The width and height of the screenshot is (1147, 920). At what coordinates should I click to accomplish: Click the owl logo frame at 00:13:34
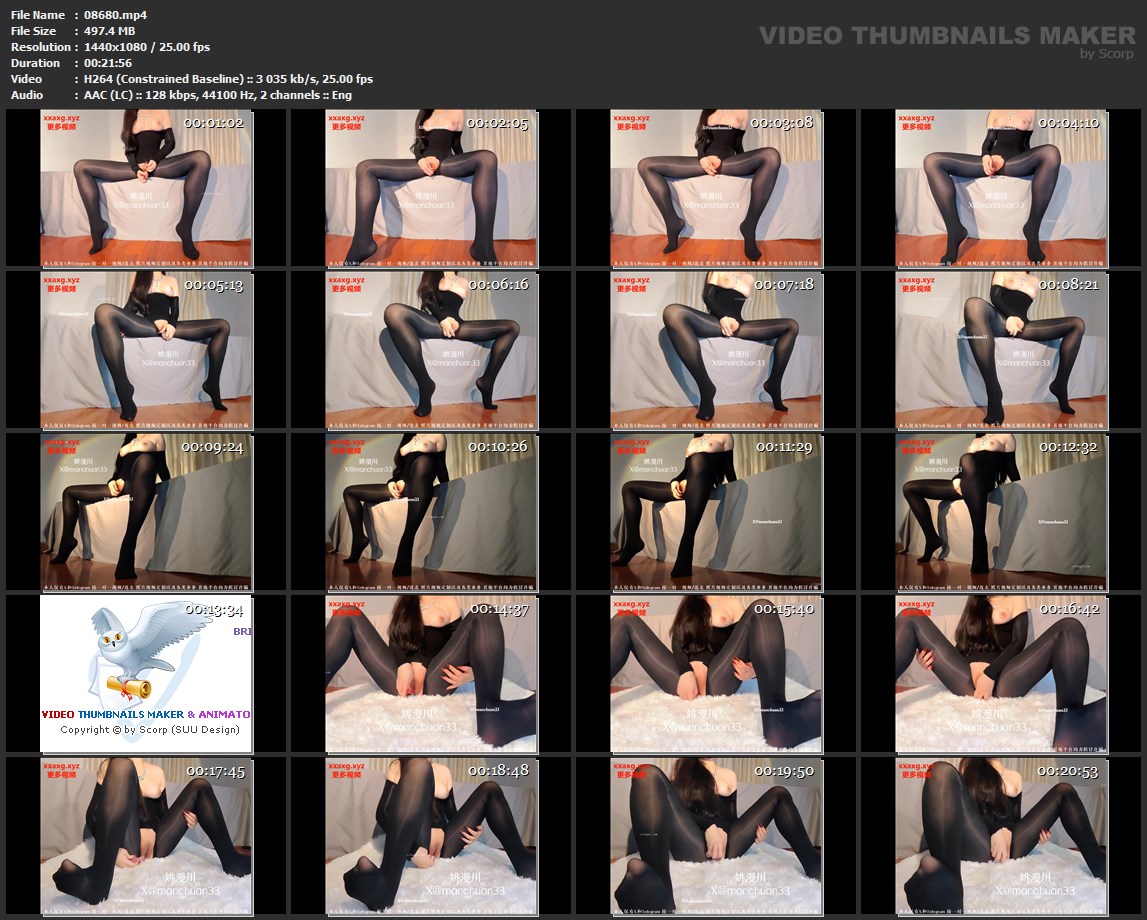tap(146, 675)
